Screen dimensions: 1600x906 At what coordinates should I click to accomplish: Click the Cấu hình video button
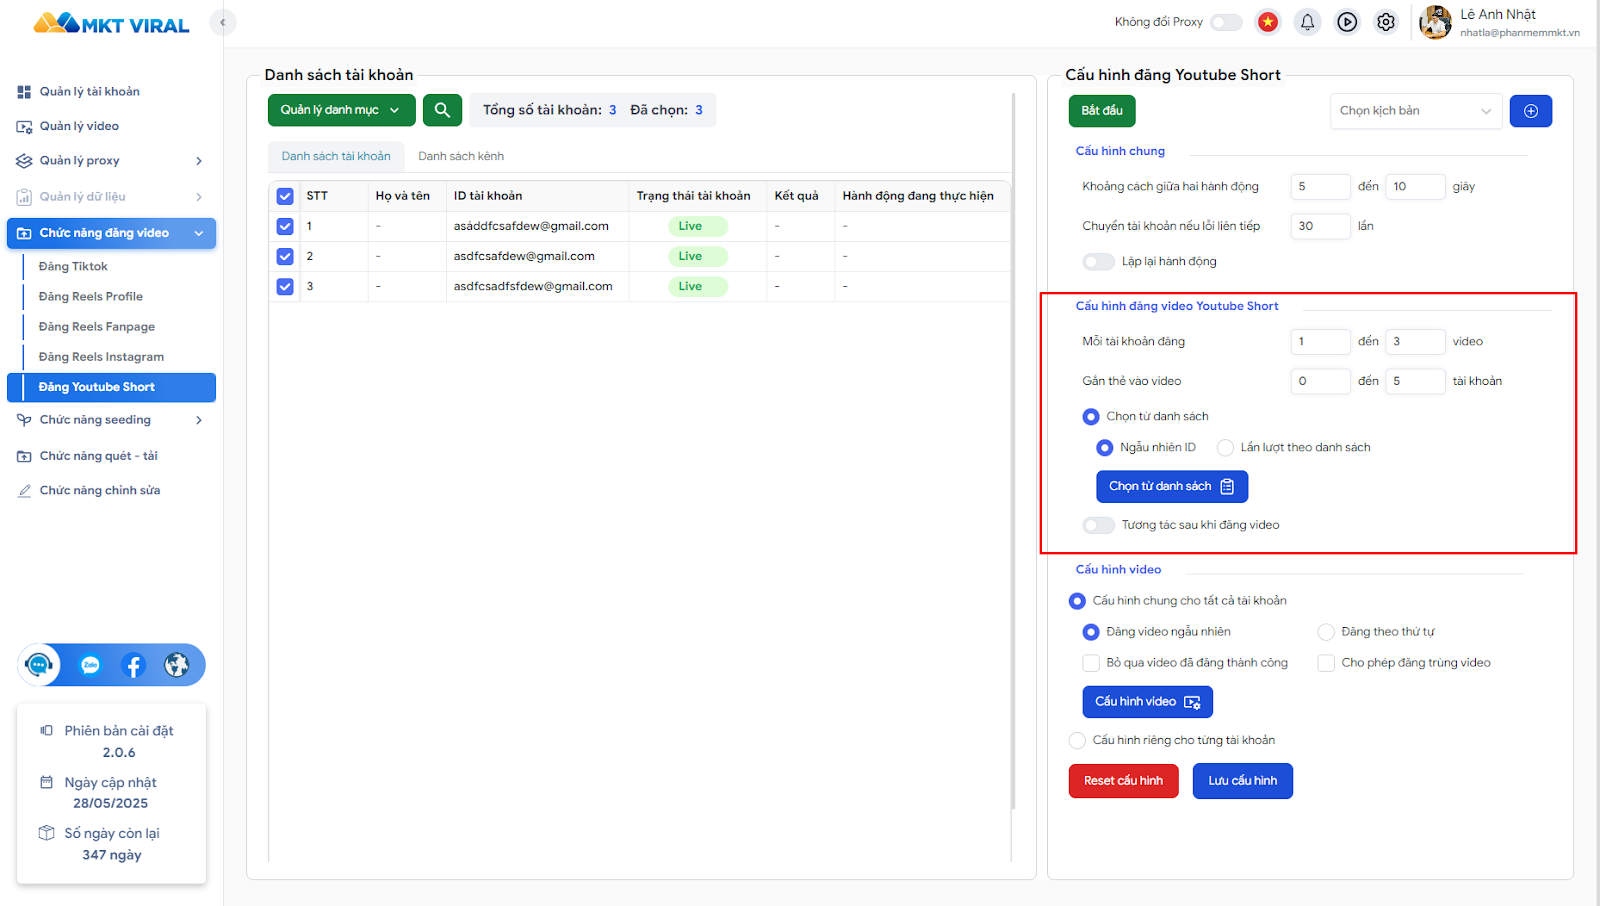click(1148, 702)
